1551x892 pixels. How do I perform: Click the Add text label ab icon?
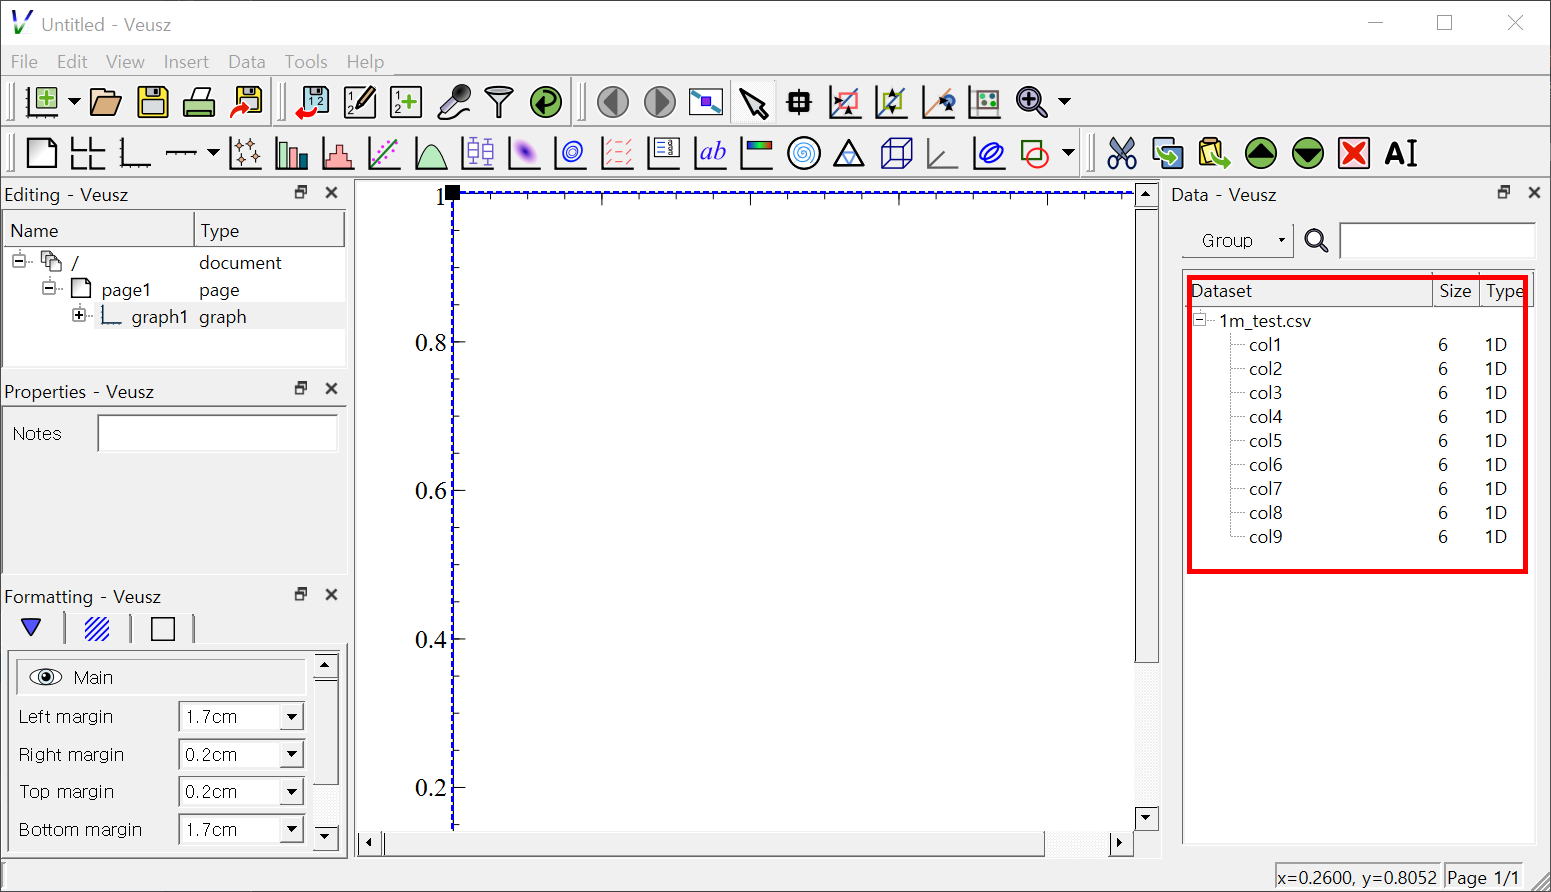tap(711, 153)
